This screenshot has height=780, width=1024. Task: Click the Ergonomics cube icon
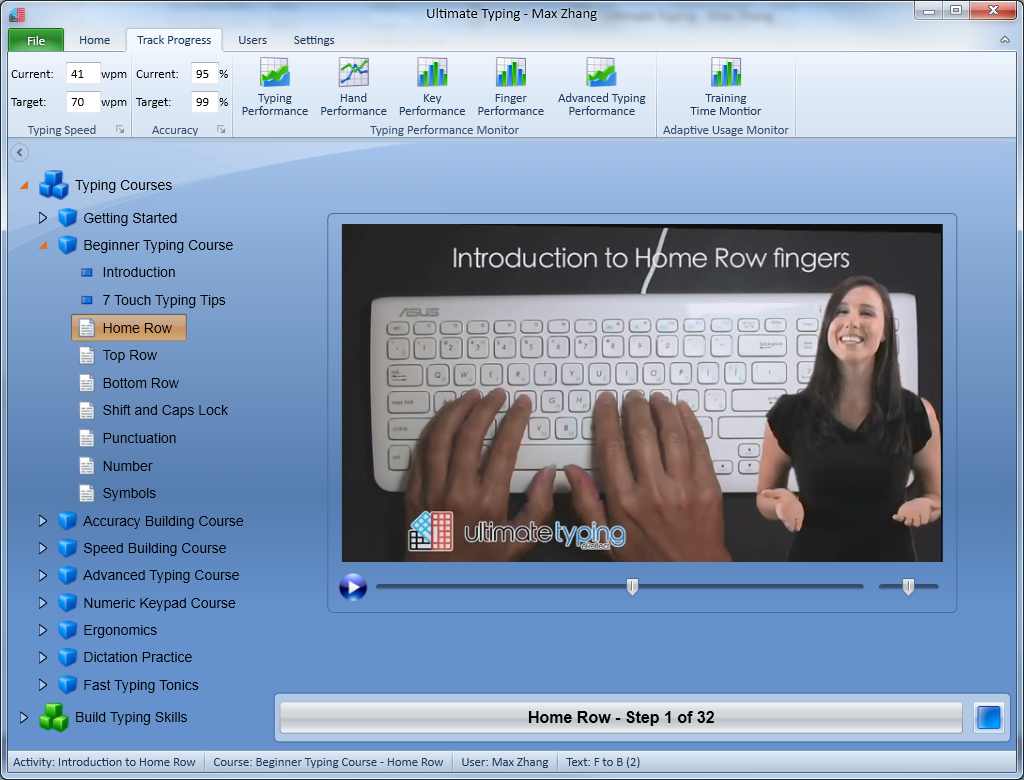click(68, 630)
